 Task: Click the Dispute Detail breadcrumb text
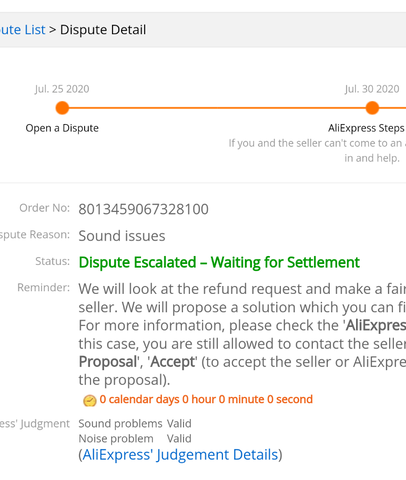pos(103,30)
